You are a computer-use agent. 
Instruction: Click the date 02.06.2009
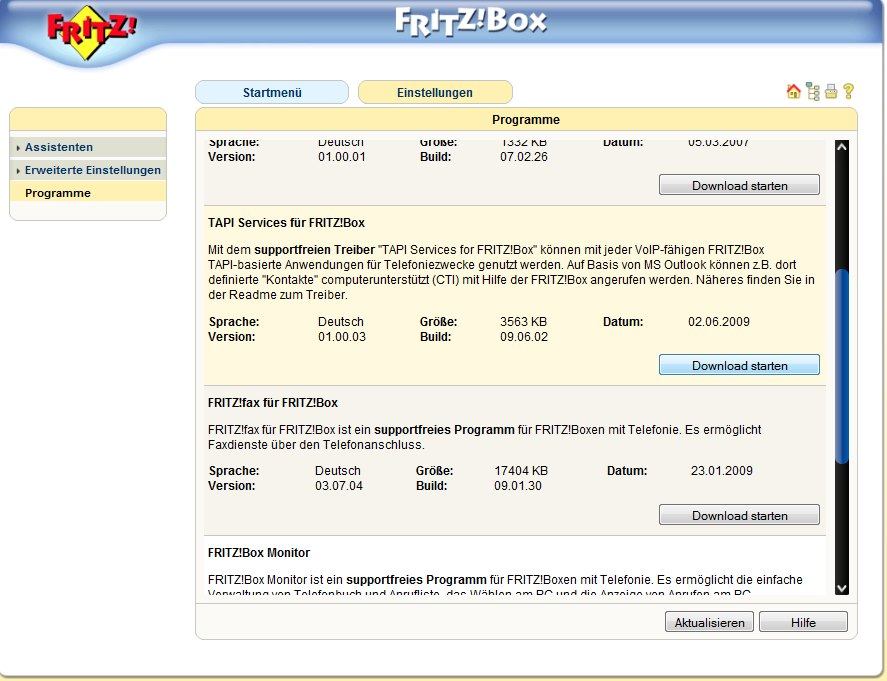tap(718, 322)
